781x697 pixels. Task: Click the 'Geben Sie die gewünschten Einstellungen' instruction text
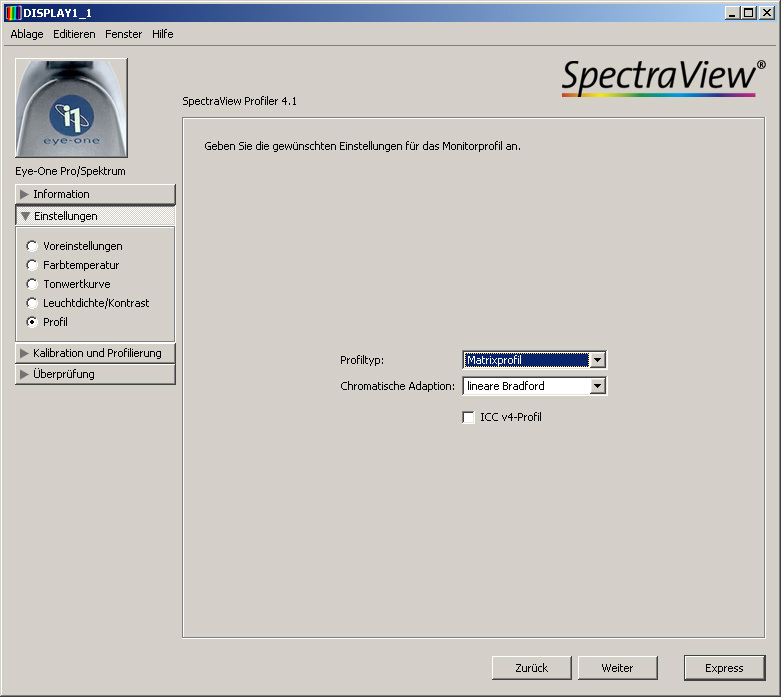(x=362, y=146)
